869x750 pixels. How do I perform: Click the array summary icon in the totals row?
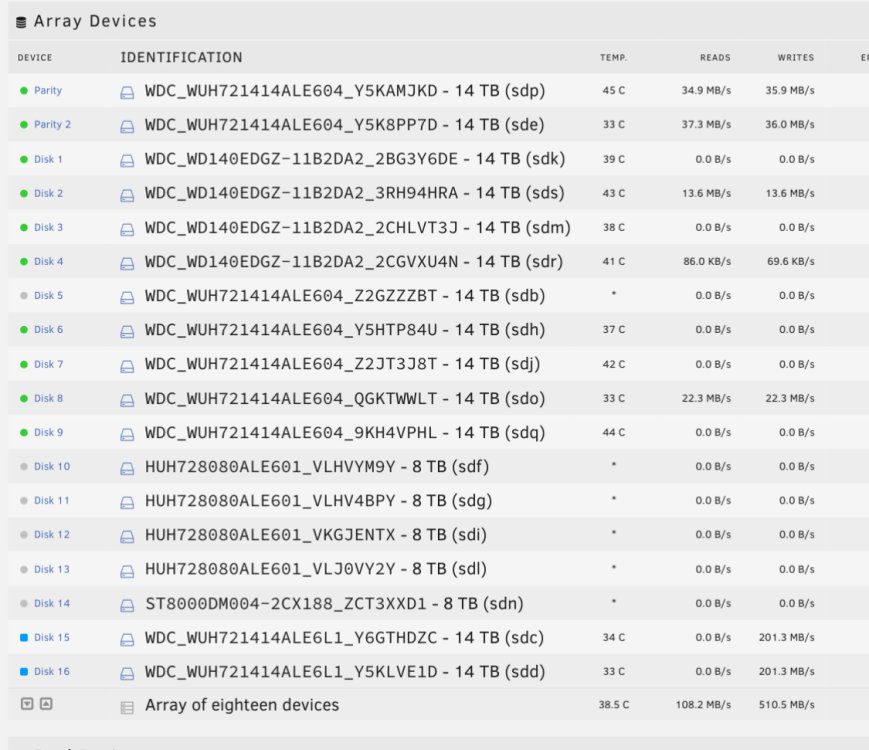[x=127, y=707]
